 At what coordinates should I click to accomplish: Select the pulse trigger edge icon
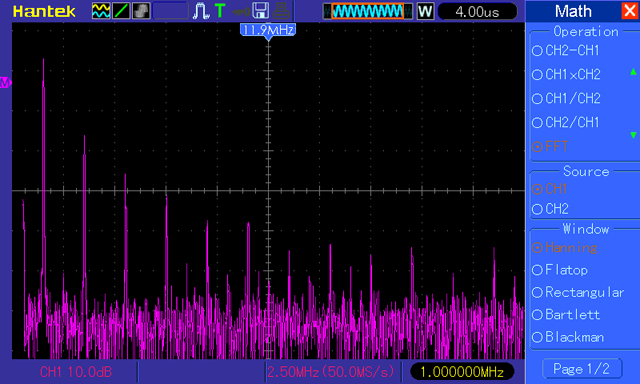pos(200,11)
